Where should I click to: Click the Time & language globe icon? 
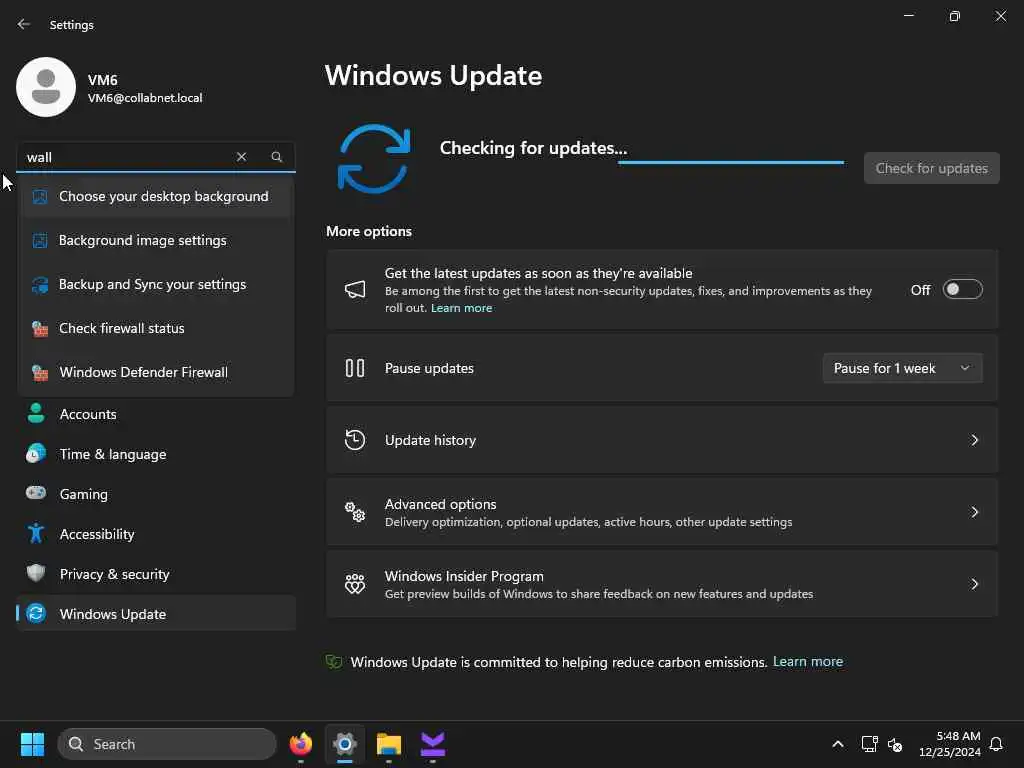(36, 453)
